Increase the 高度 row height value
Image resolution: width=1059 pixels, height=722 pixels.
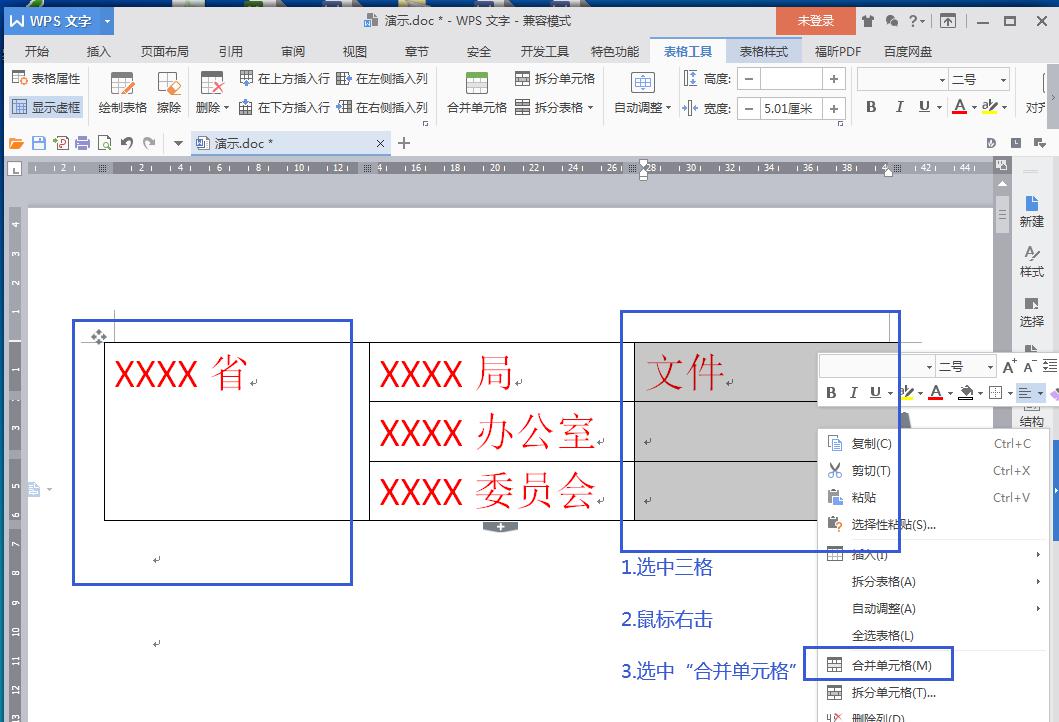click(x=834, y=79)
